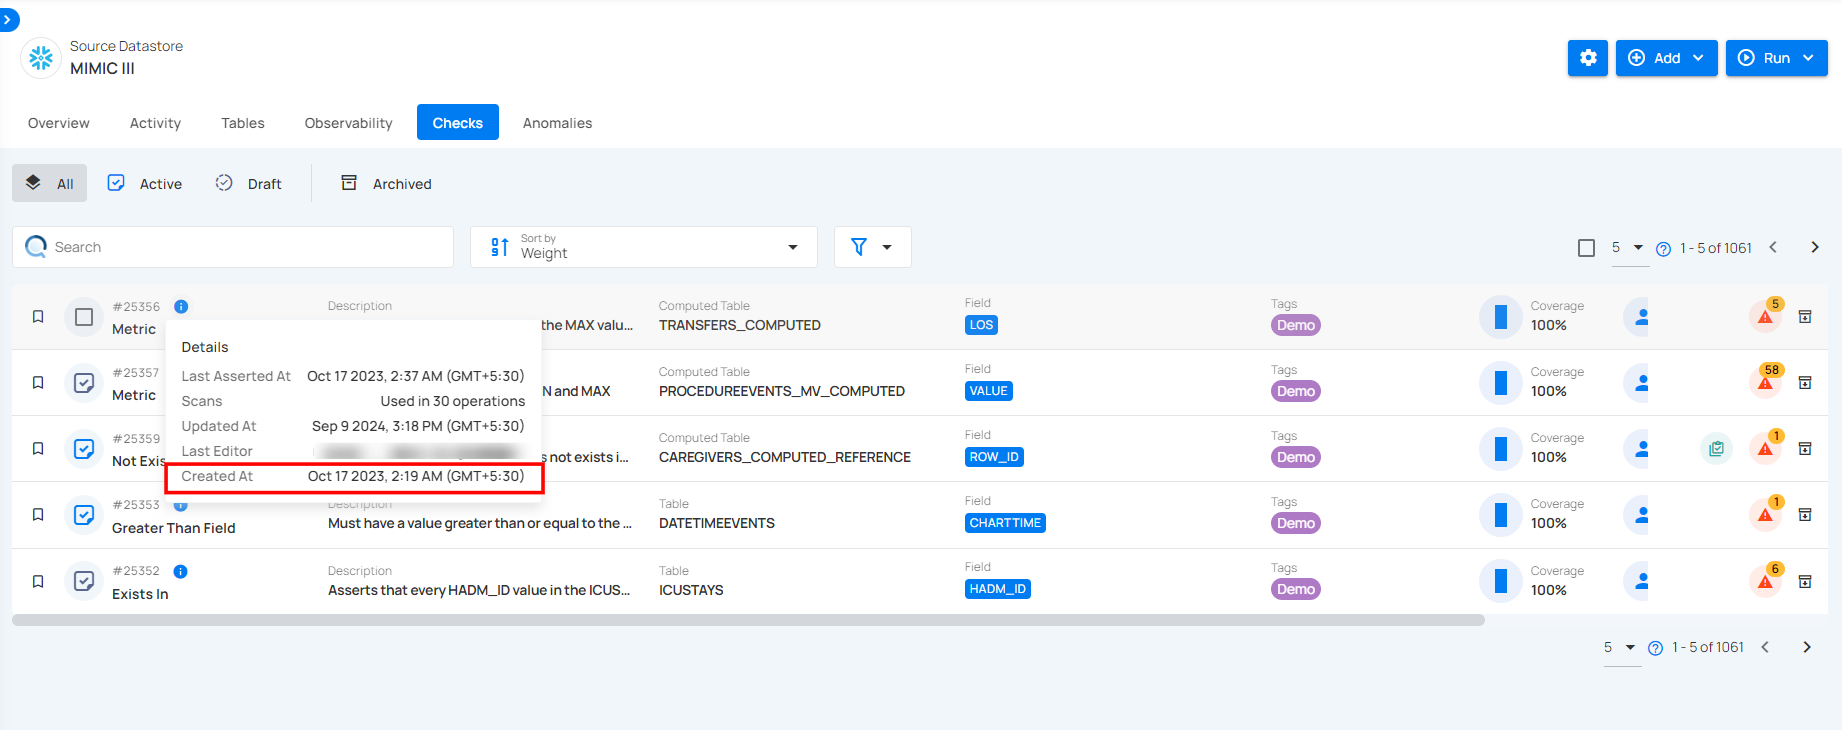Show All checks filter
The height and width of the screenshot is (730, 1842).
pyautogui.click(x=50, y=183)
